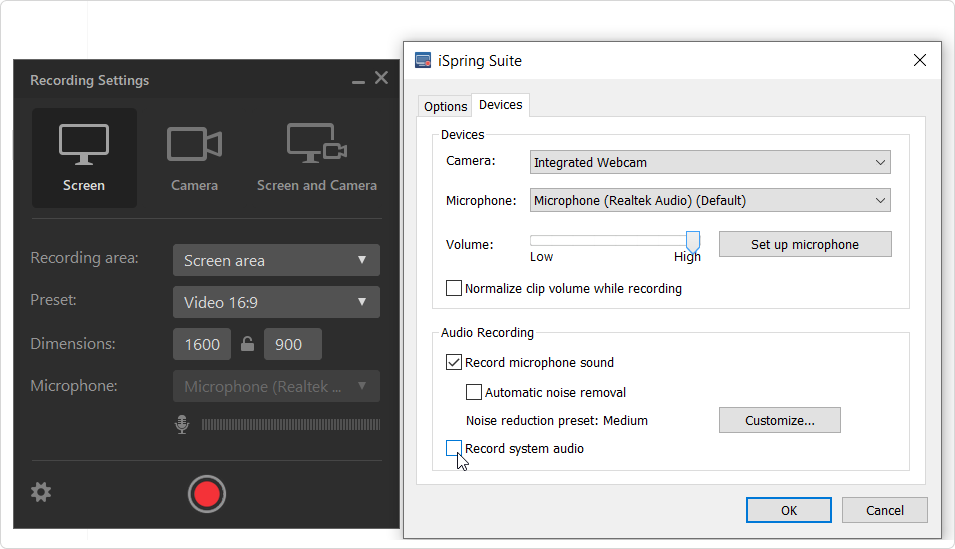955x549 pixels.
Task: Enable Automatic noise removal
Action: [x=474, y=392]
